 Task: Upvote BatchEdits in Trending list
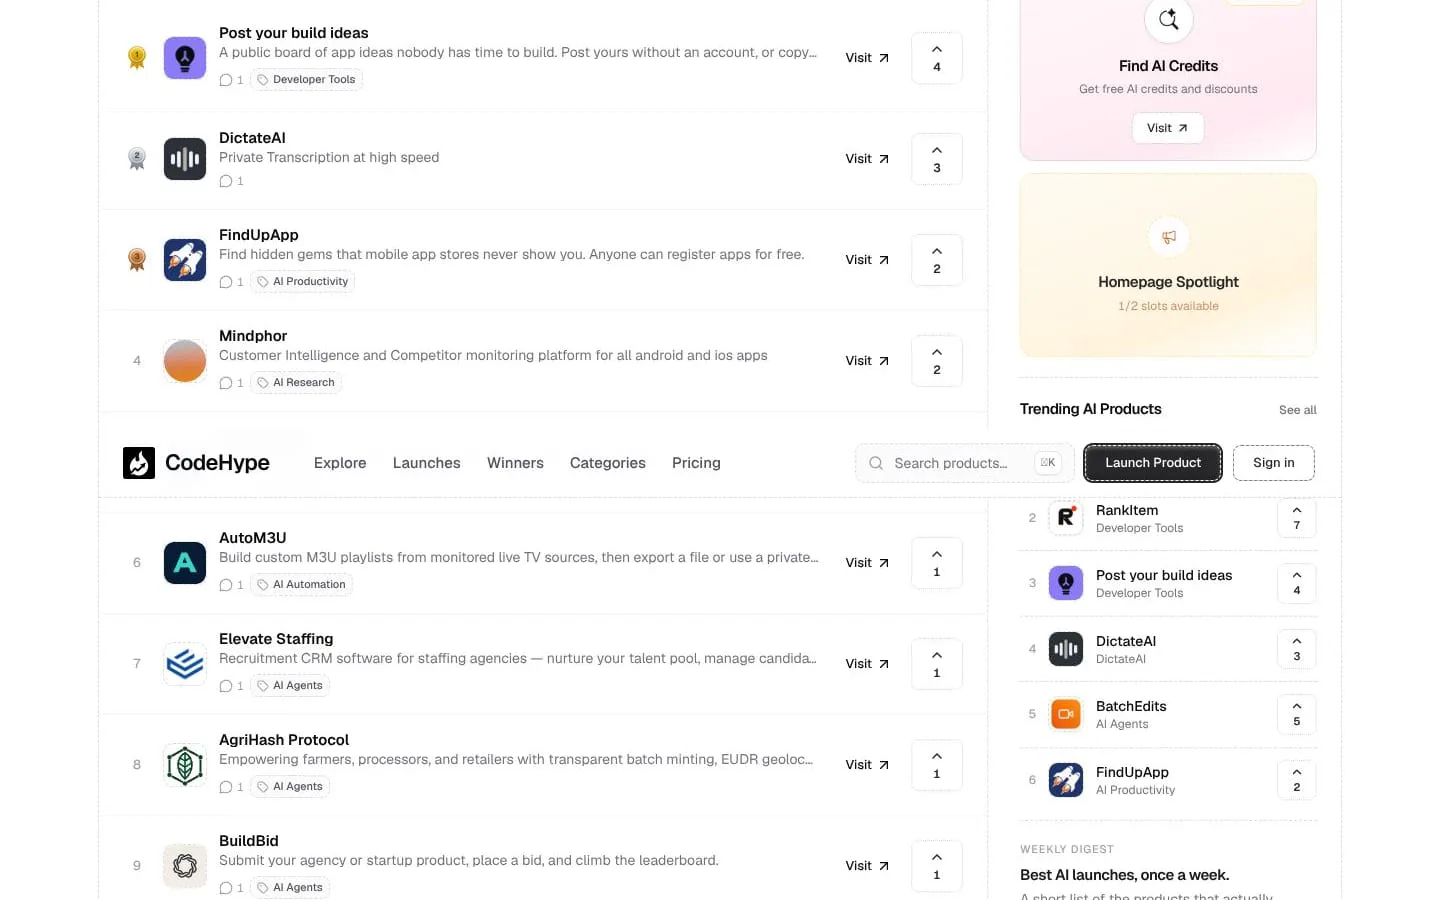coord(1297,714)
